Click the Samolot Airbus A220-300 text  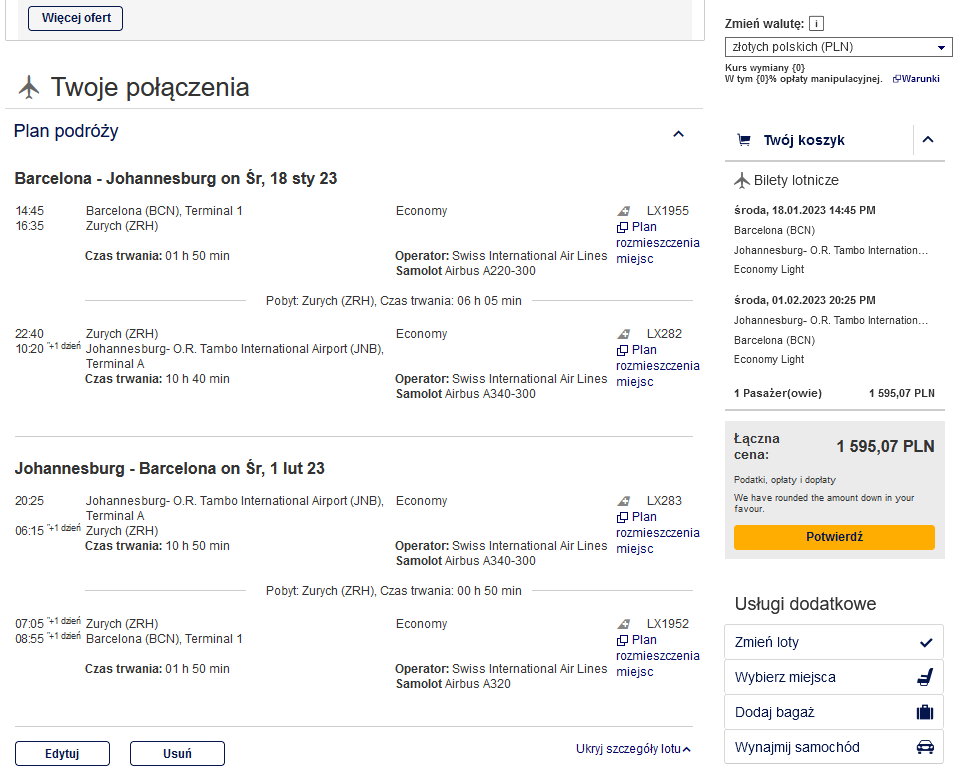tap(466, 271)
